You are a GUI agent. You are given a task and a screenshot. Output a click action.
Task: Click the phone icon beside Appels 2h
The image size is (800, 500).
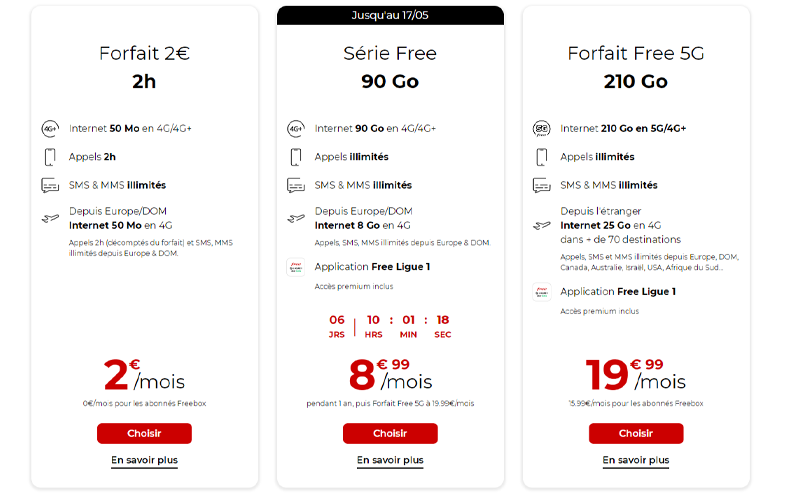50,157
